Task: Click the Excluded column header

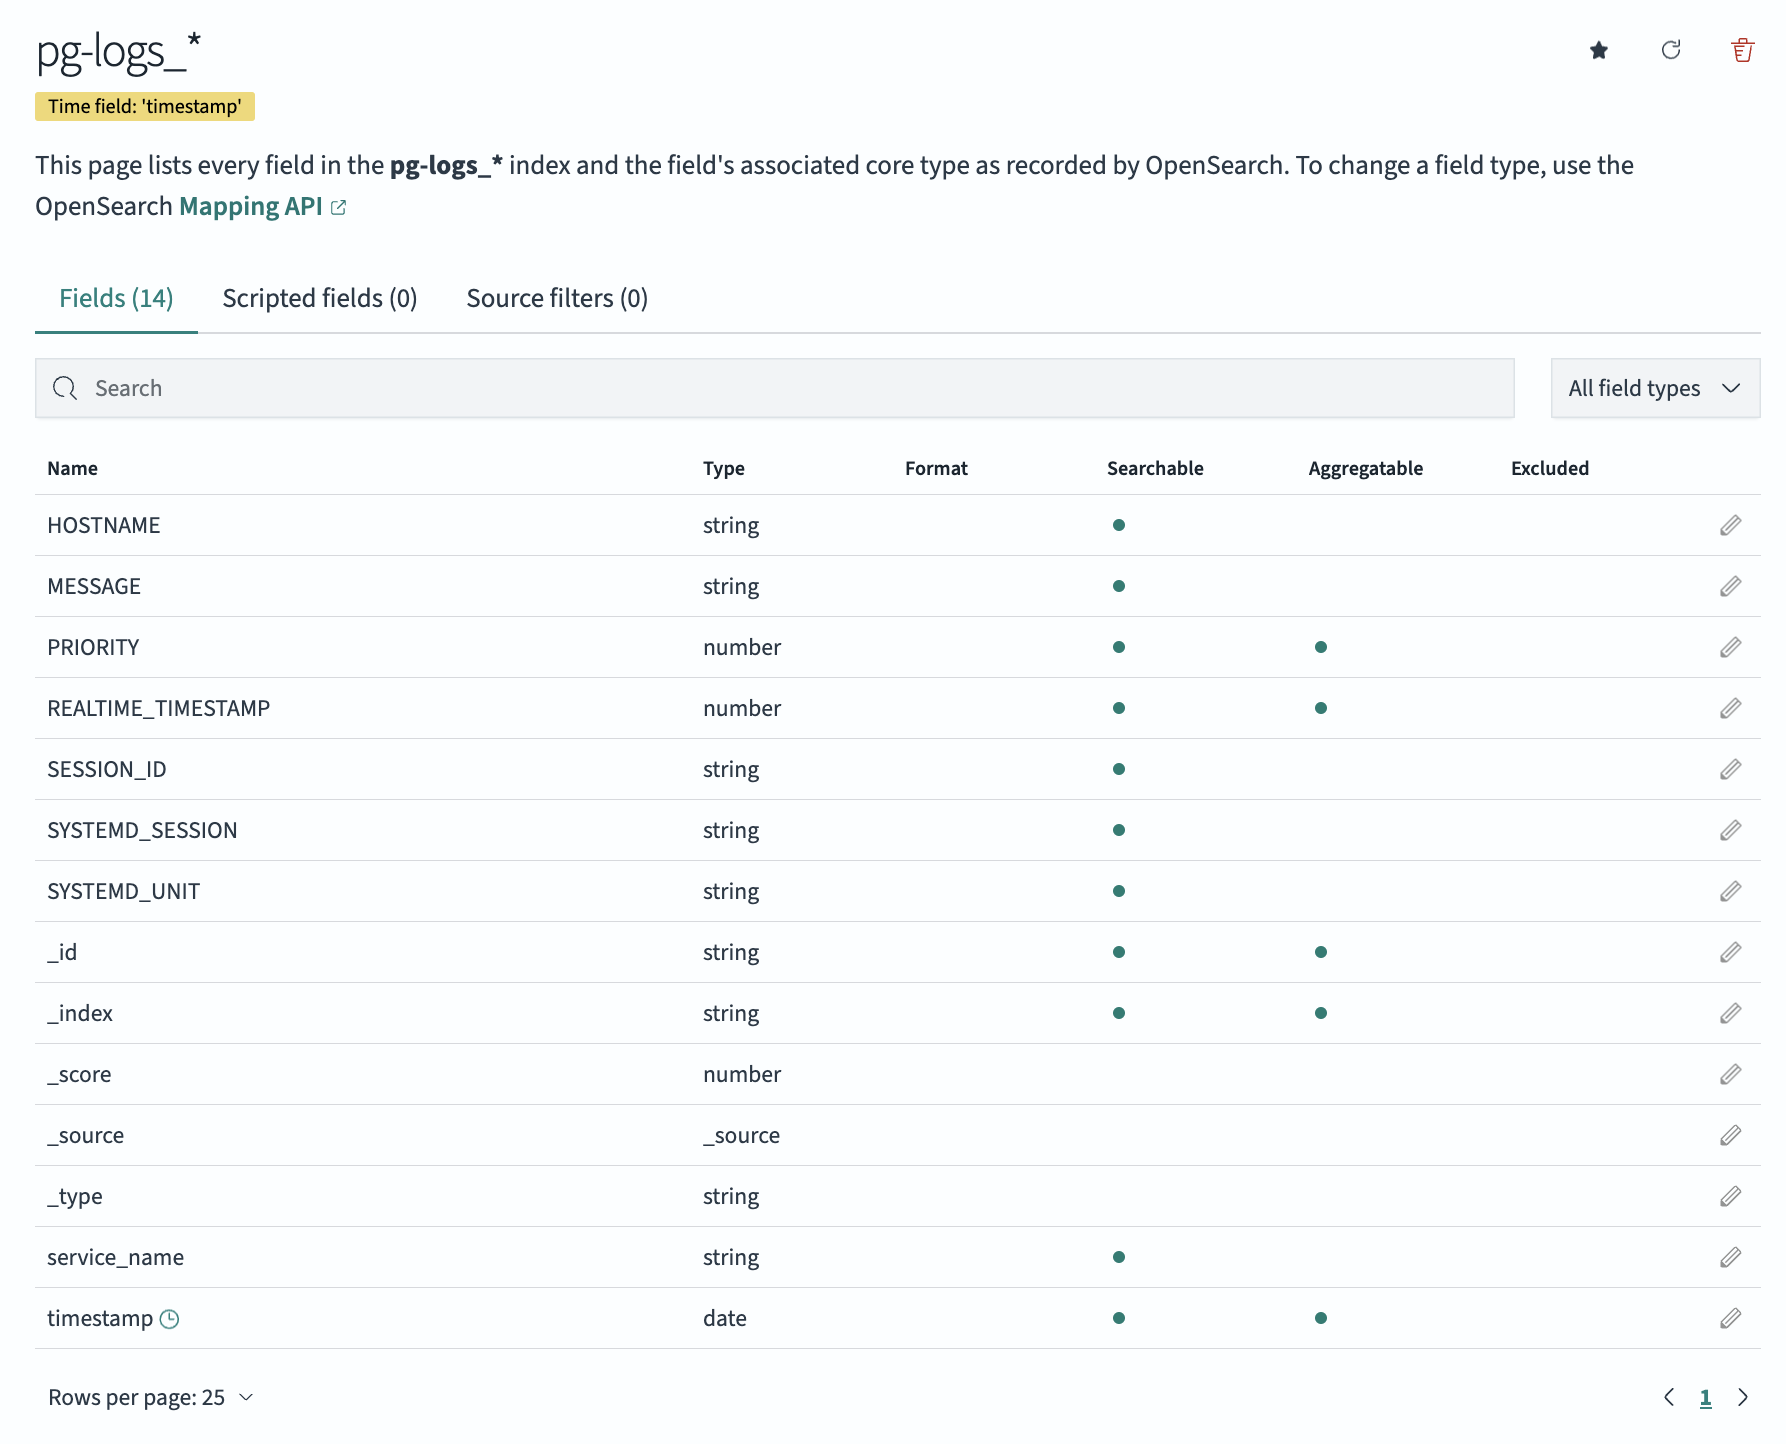Action: [1550, 468]
